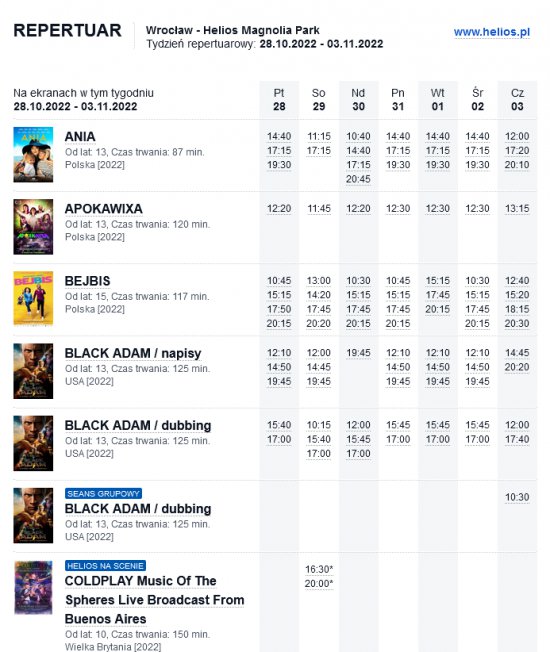Image resolution: width=550 pixels, height=652 pixels.
Task: Choose ANIA 20:45 showtime on Sunday
Action: point(358,179)
